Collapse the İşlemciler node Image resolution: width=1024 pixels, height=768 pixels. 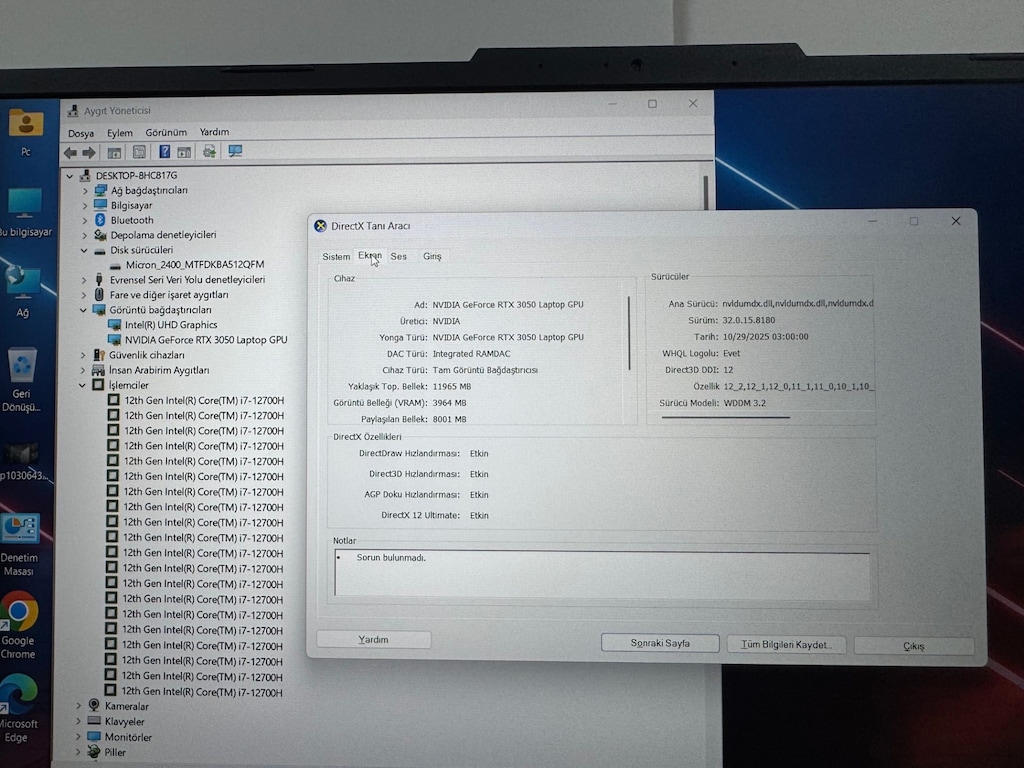[x=82, y=385]
